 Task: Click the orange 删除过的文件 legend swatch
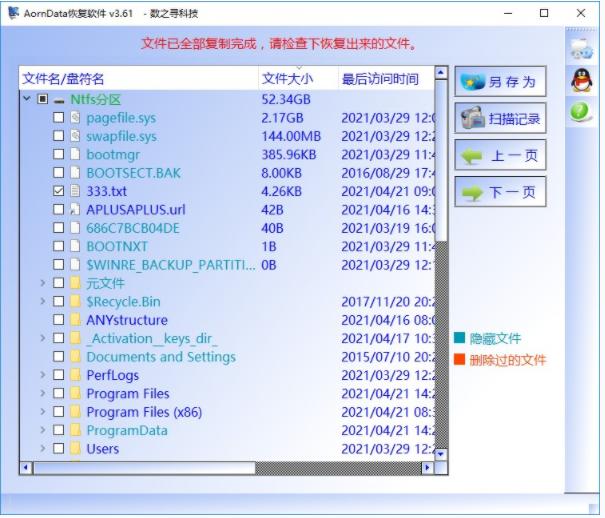[459, 360]
